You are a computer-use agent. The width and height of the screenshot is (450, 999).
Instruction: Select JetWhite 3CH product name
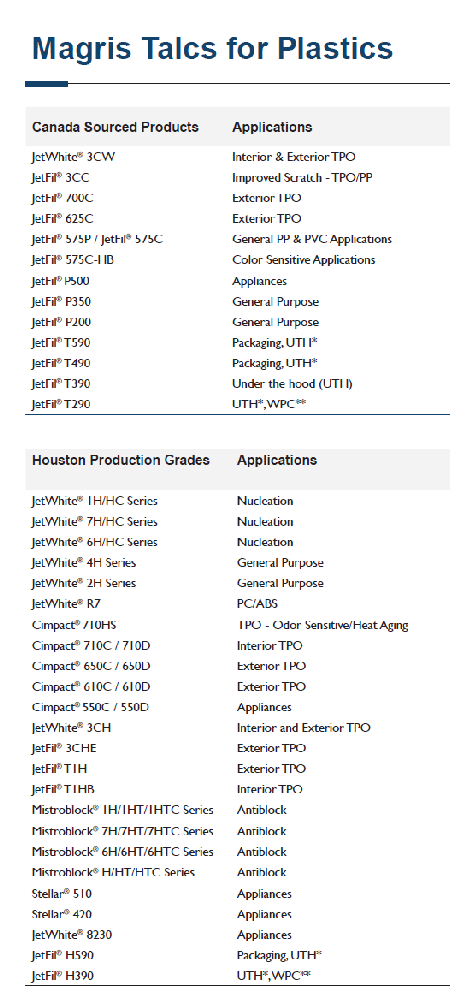pyautogui.click(x=71, y=728)
